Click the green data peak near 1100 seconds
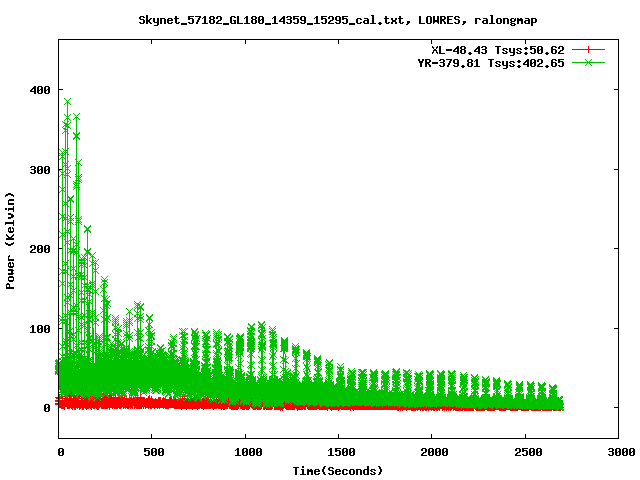This screenshot has height=480, width=640. pos(262,325)
